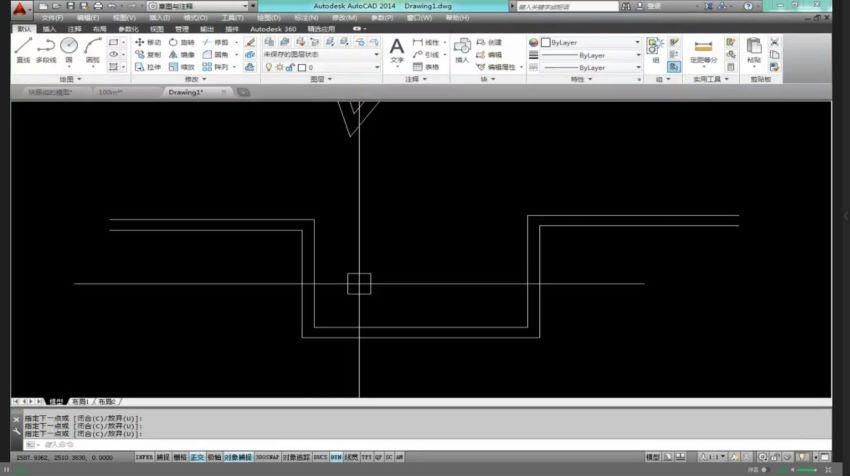
Task: Click the Print icon in quick access toolbar
Action: pyautogui.click(x=98, y=6)
